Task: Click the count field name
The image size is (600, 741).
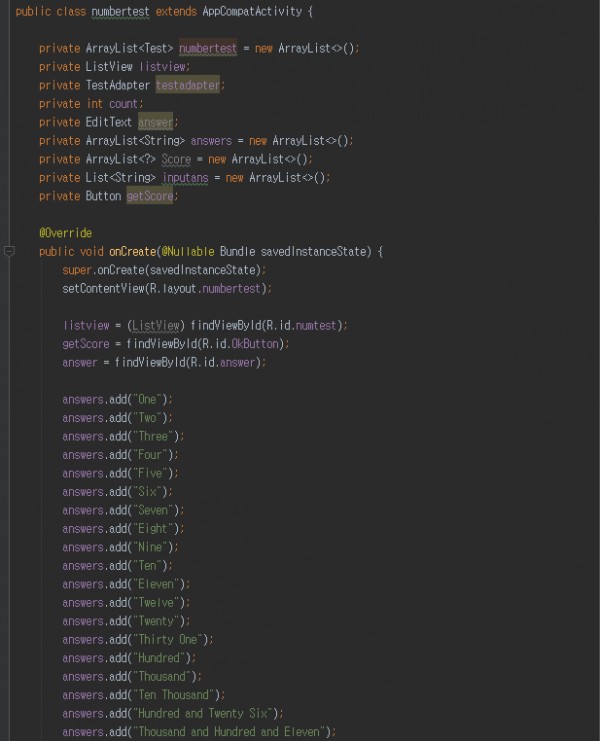Action: click(x=123, y=103)
